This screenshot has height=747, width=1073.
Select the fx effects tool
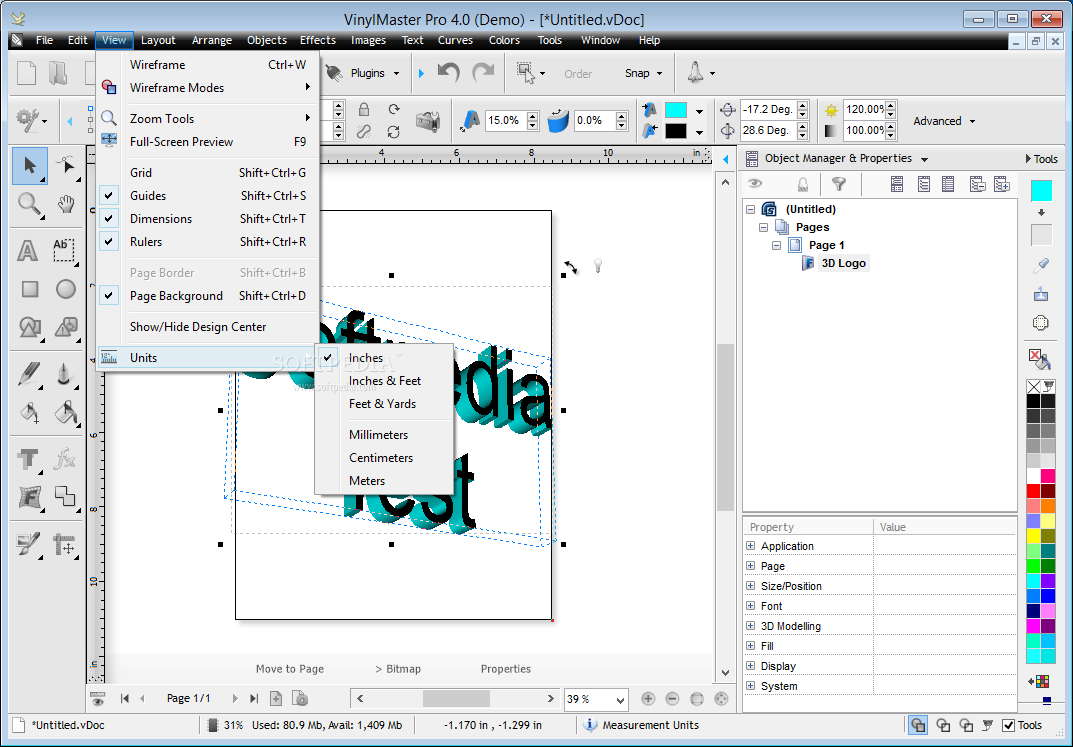click(64, 459)
